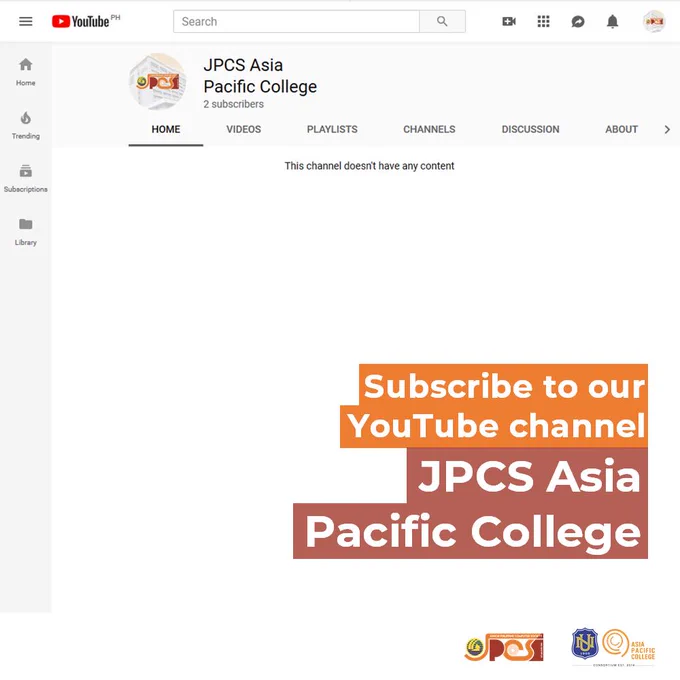Viewport: 680px width, 680px height.
Task: Switch to the CHANNELS tab
Action: tap(429, 129)
